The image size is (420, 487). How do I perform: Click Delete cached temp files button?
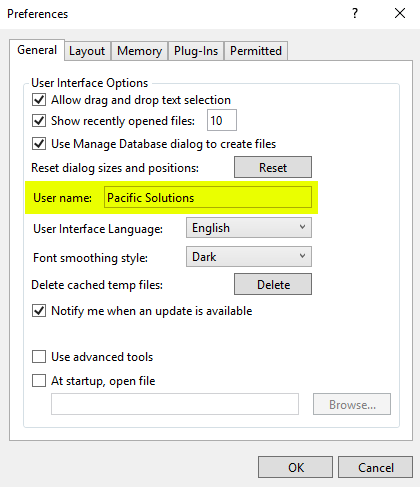[x=273, y=284]
